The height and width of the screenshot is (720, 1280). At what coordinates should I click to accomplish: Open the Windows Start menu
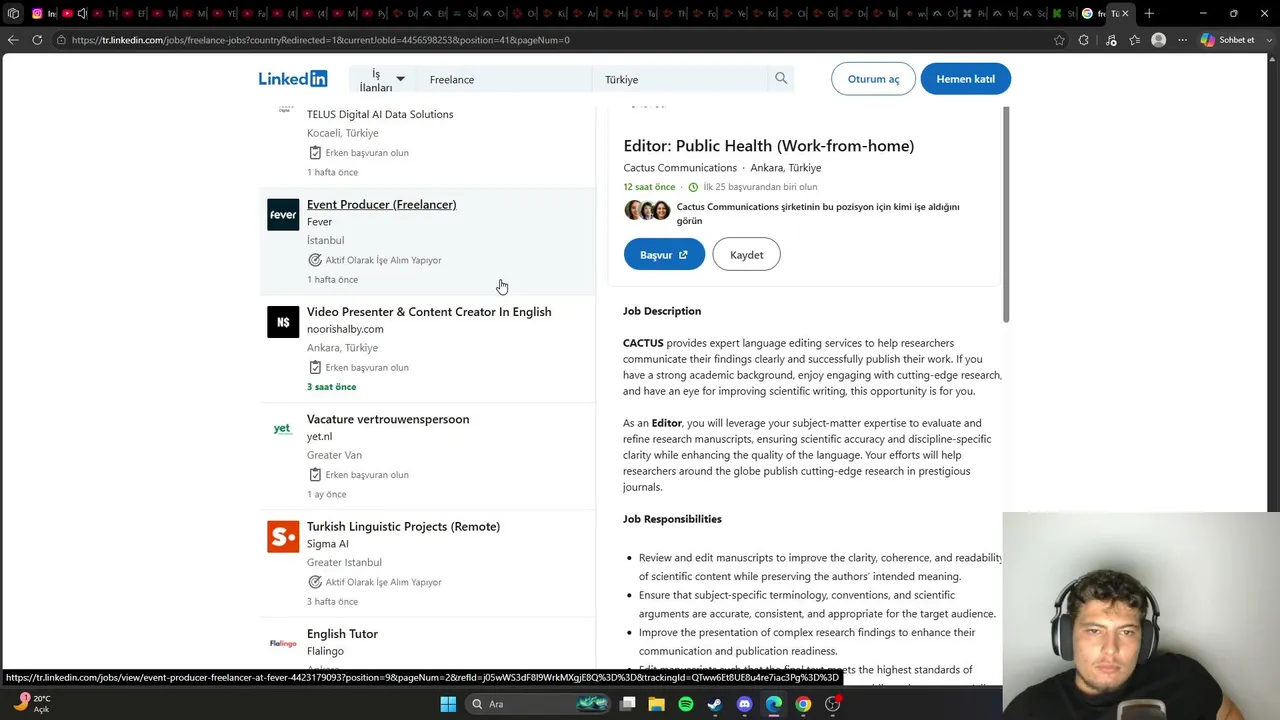coord(448,704)
